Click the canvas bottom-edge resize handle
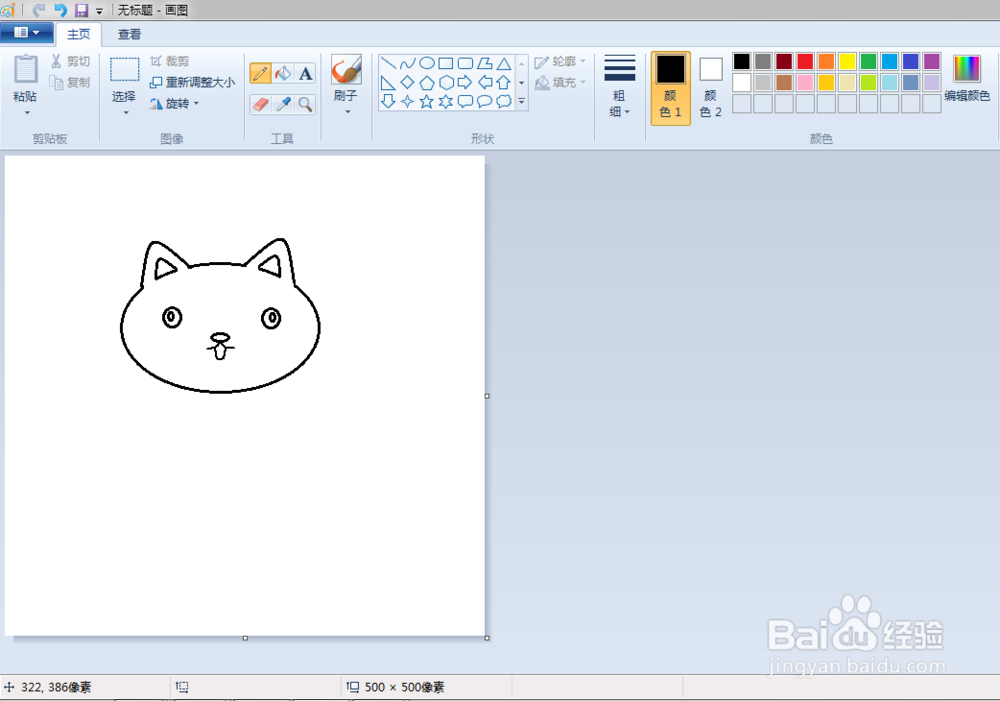 (246, 638)
